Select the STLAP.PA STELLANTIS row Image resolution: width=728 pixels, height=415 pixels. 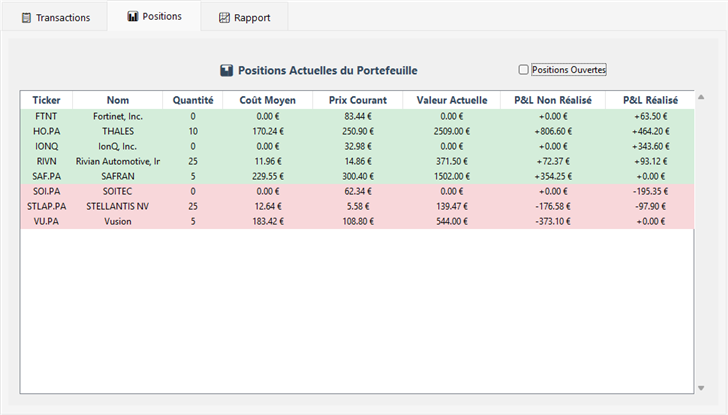tap(118, 206)
